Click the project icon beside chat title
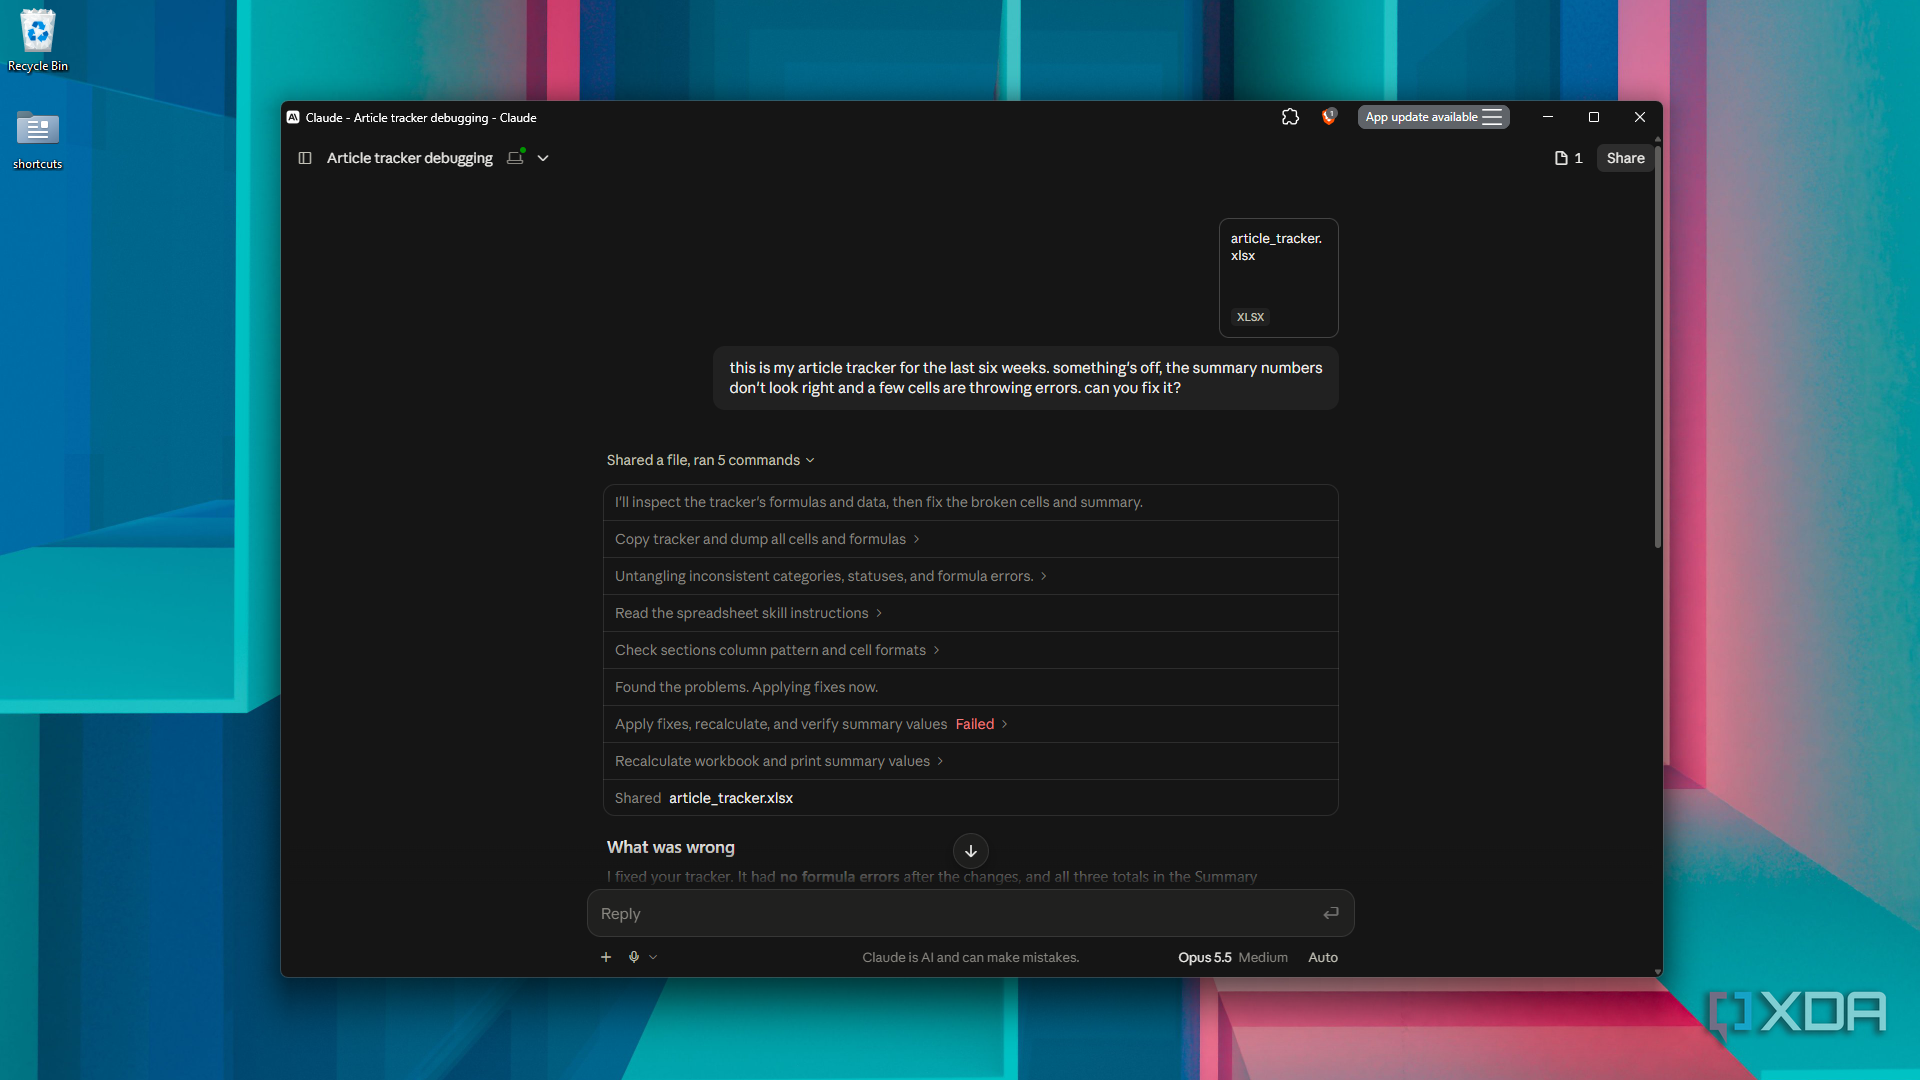Screen dimensions: 1920x1080 pyautogui.click(x=515, y=158)
